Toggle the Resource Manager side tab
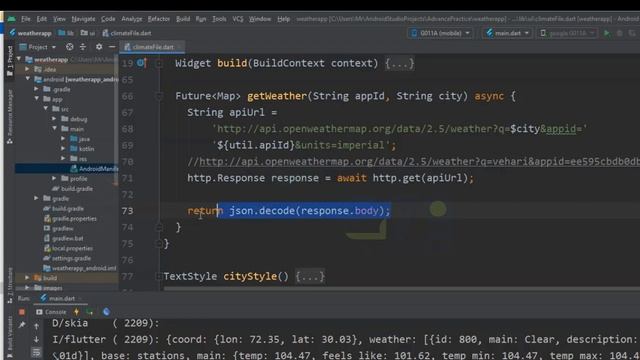The width and height of the screenshot is (640, 360). click(x=10, y=116)
